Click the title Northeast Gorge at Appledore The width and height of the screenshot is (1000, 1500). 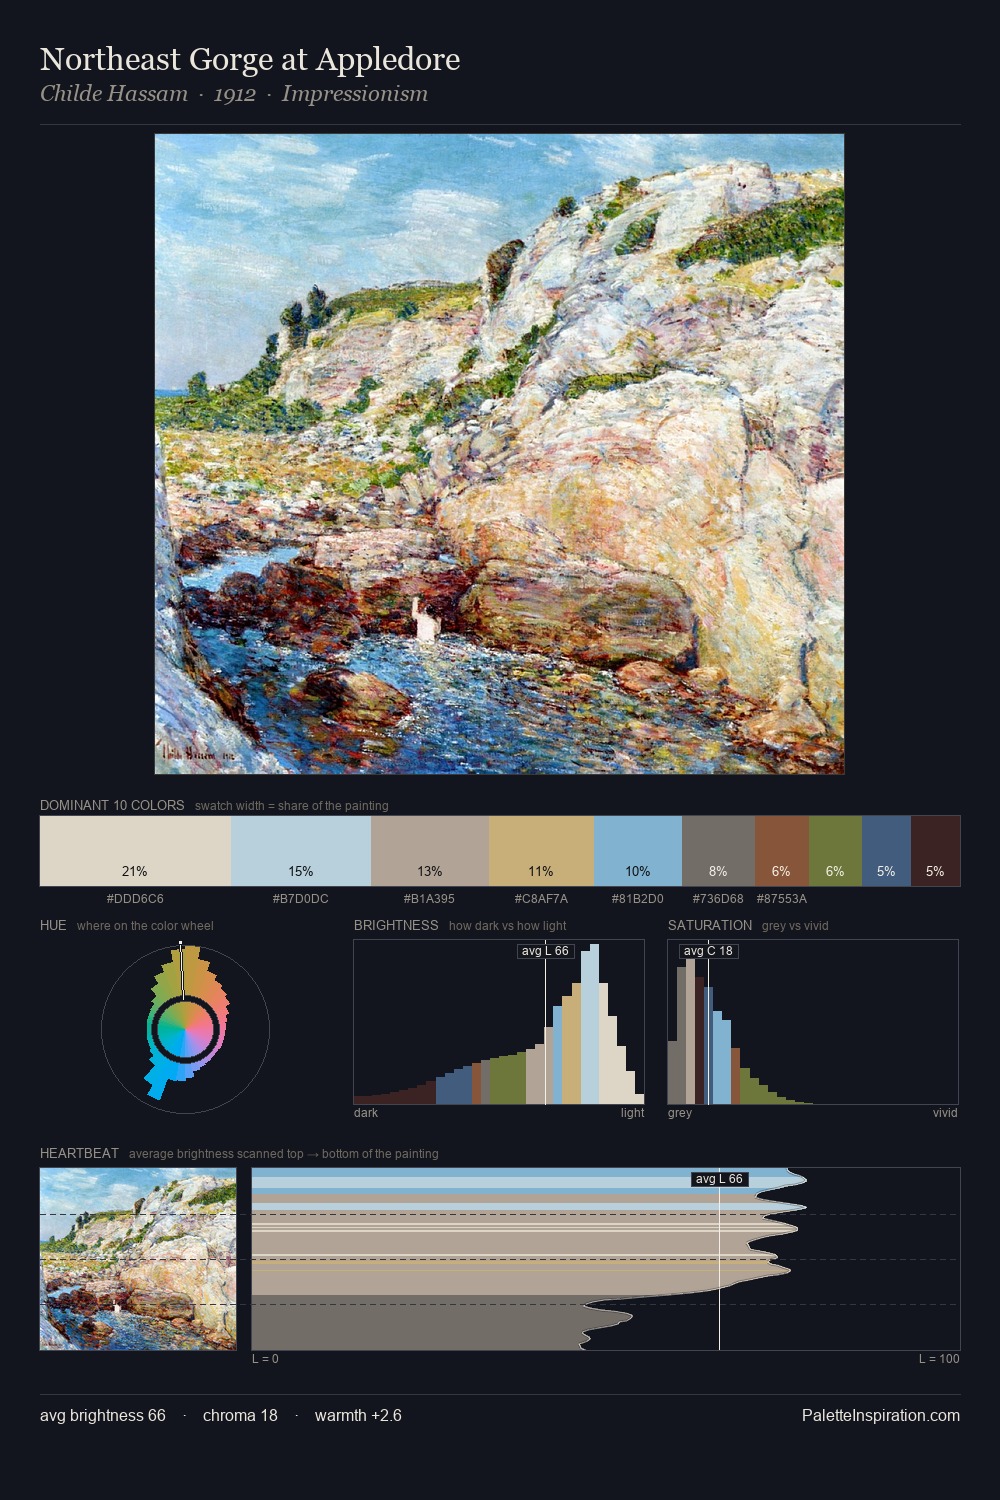(x=250, y=59)
